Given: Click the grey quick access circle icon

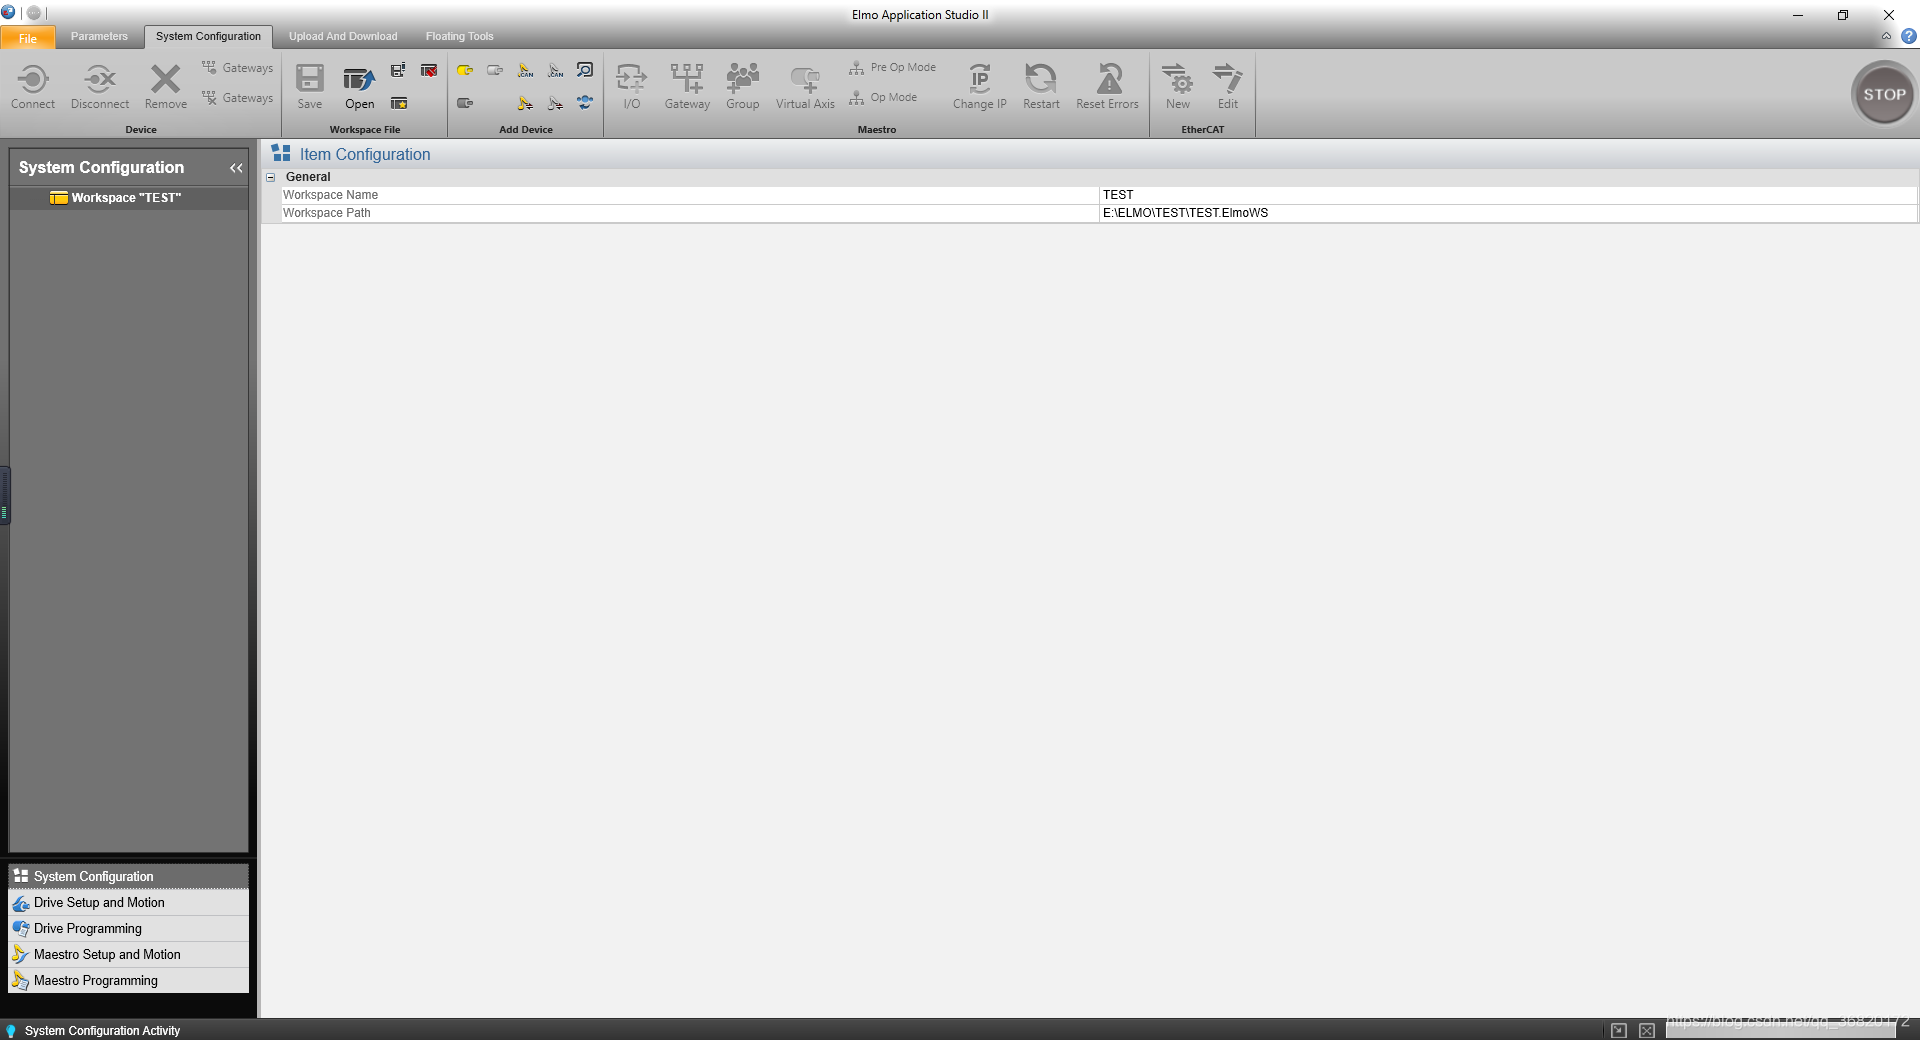Looking at the screenshot, I should tap(34, 13).
